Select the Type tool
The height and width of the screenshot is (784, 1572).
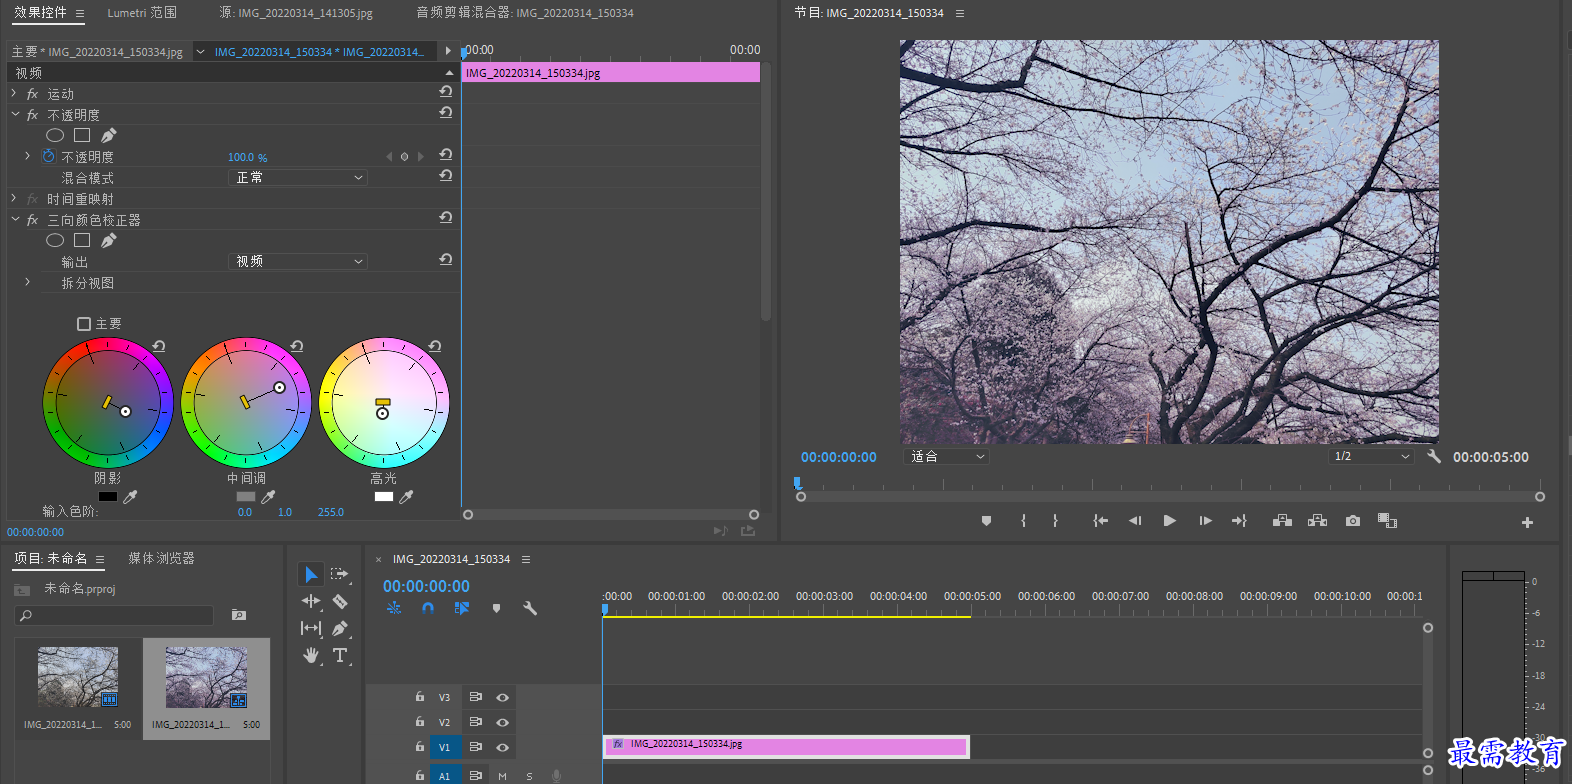coord(340,655)
